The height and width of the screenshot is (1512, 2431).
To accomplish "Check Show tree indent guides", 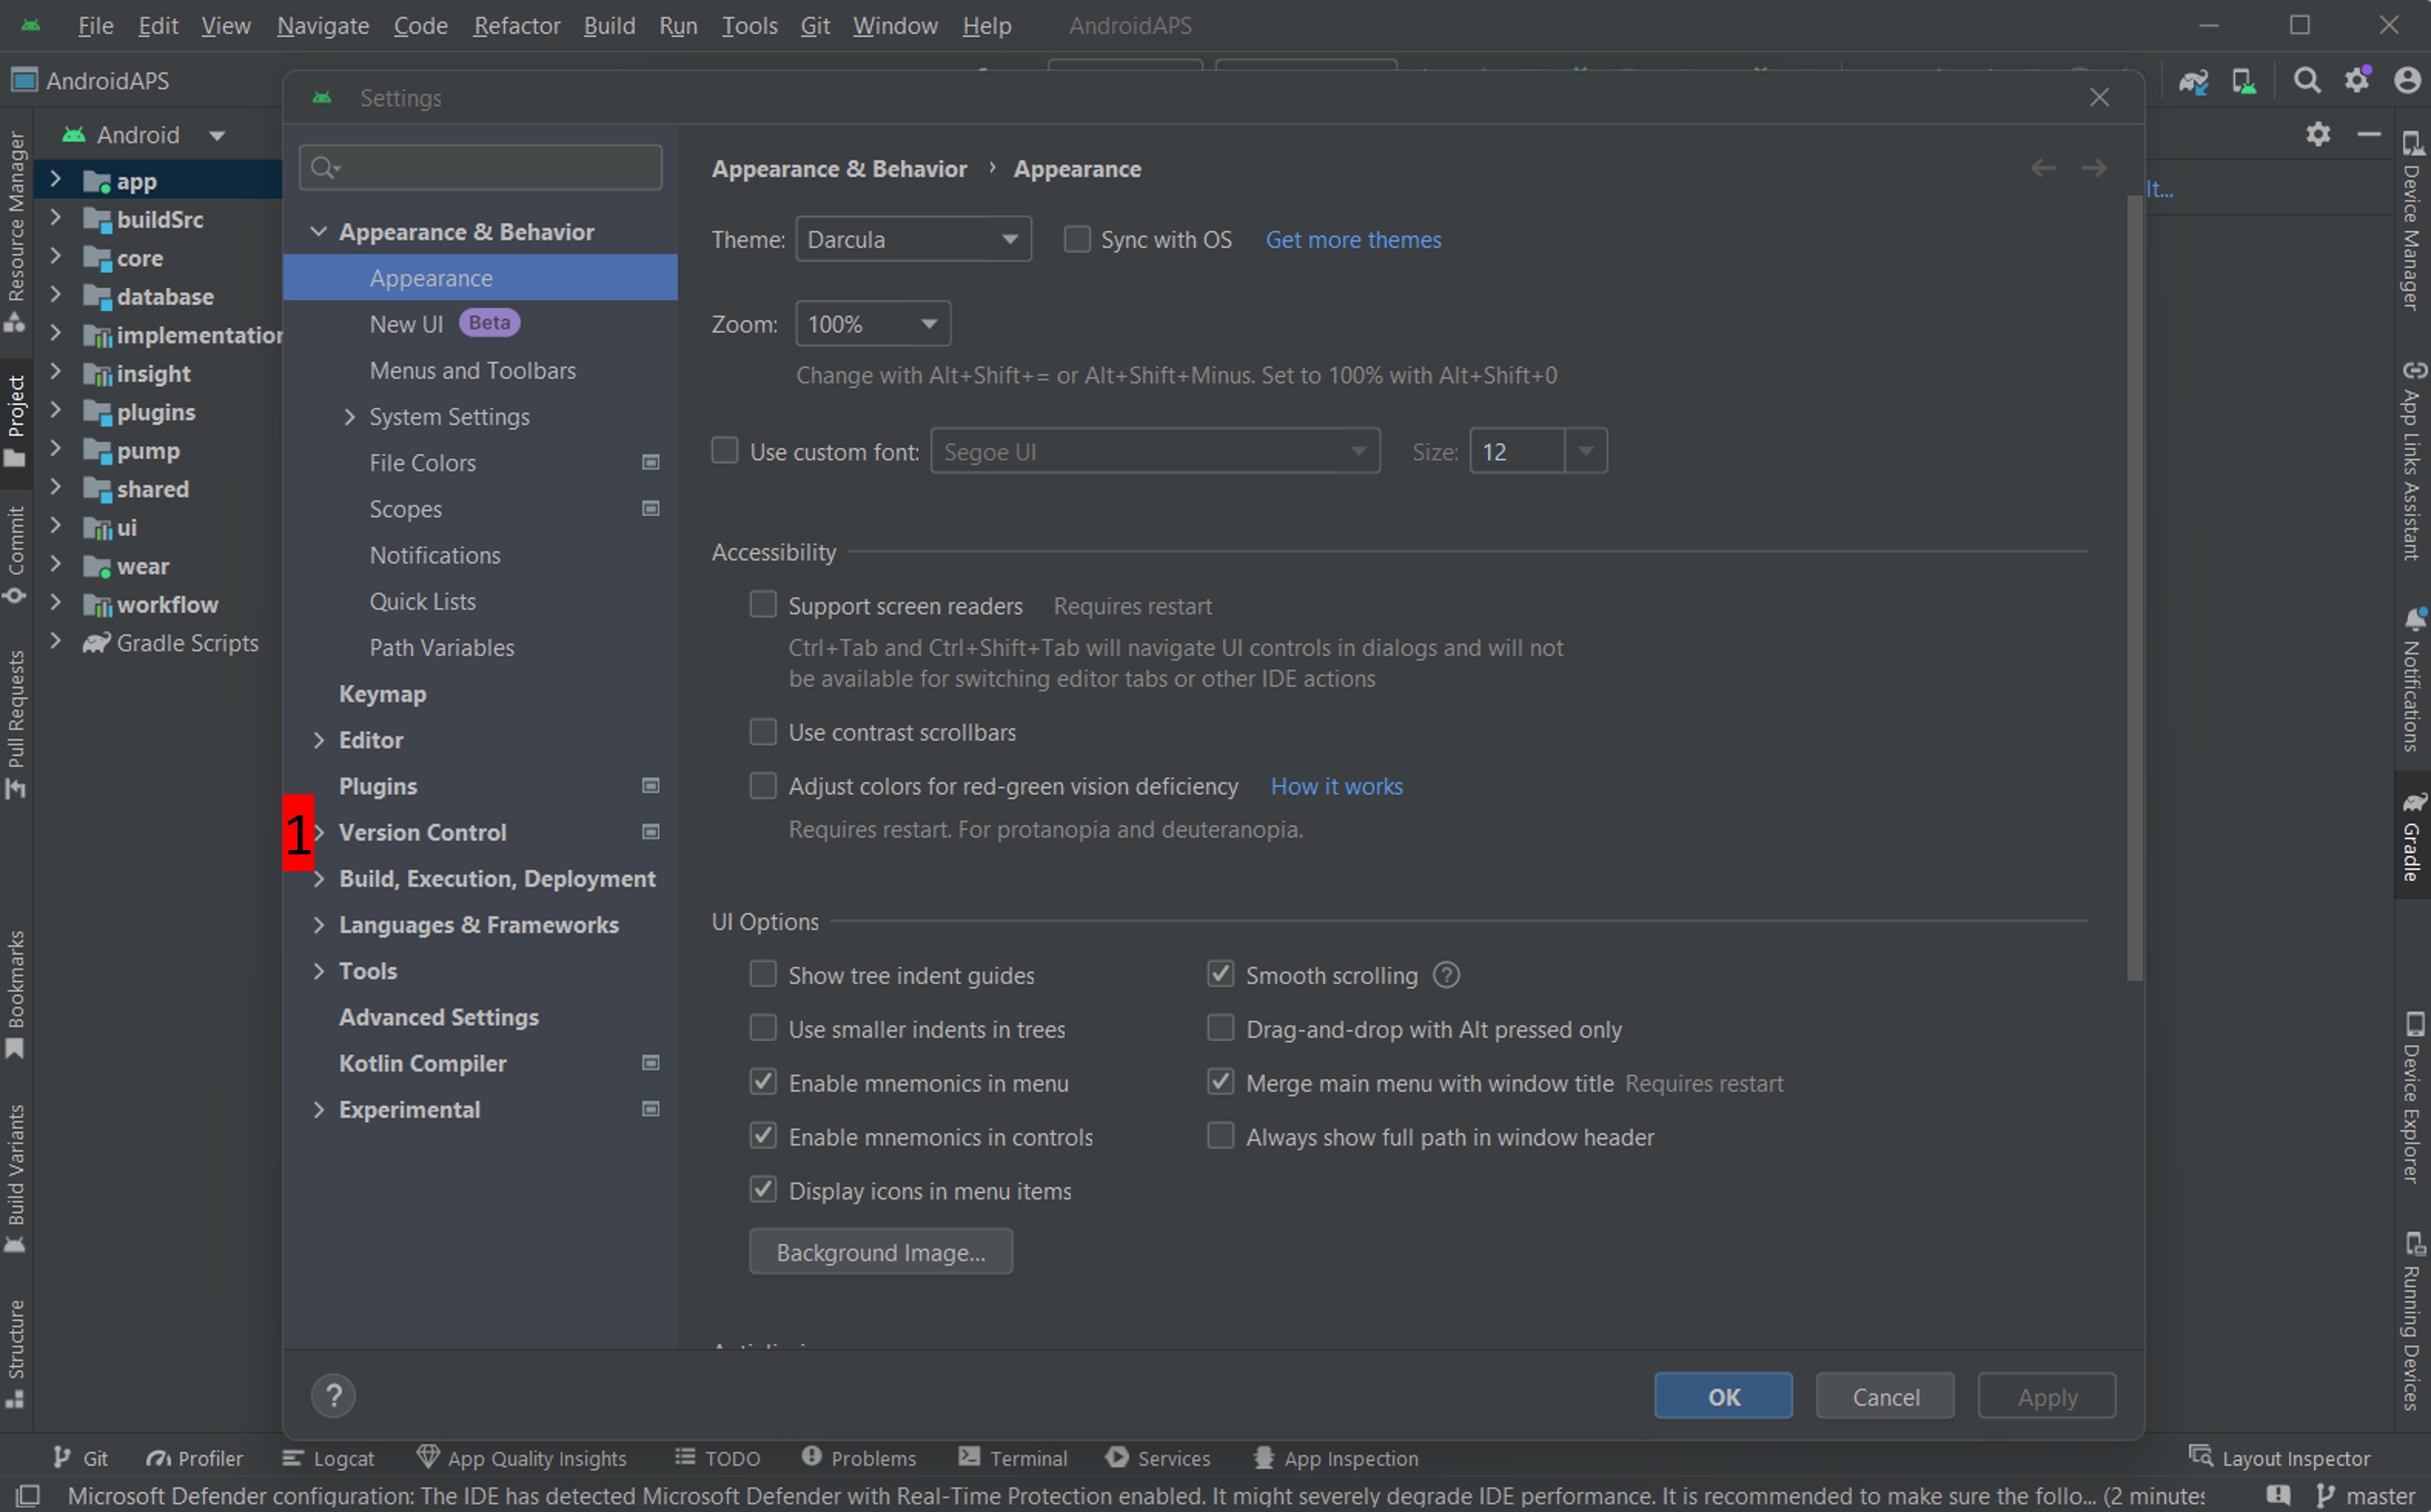I will pyautogui.click(x=762, y=974).
